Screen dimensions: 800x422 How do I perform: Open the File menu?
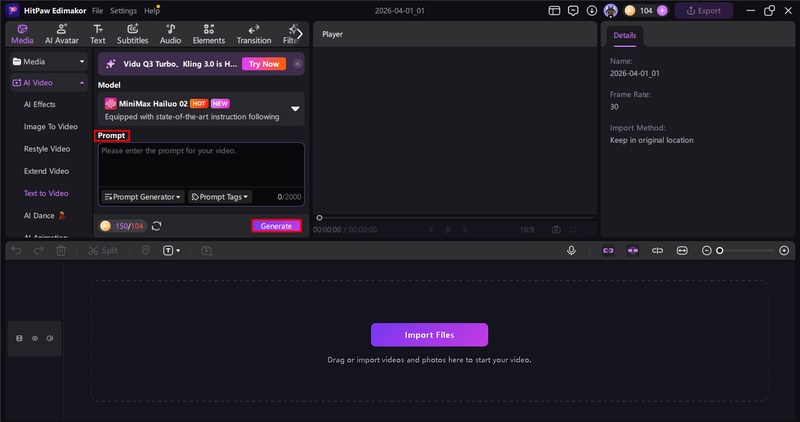[97, 11]
